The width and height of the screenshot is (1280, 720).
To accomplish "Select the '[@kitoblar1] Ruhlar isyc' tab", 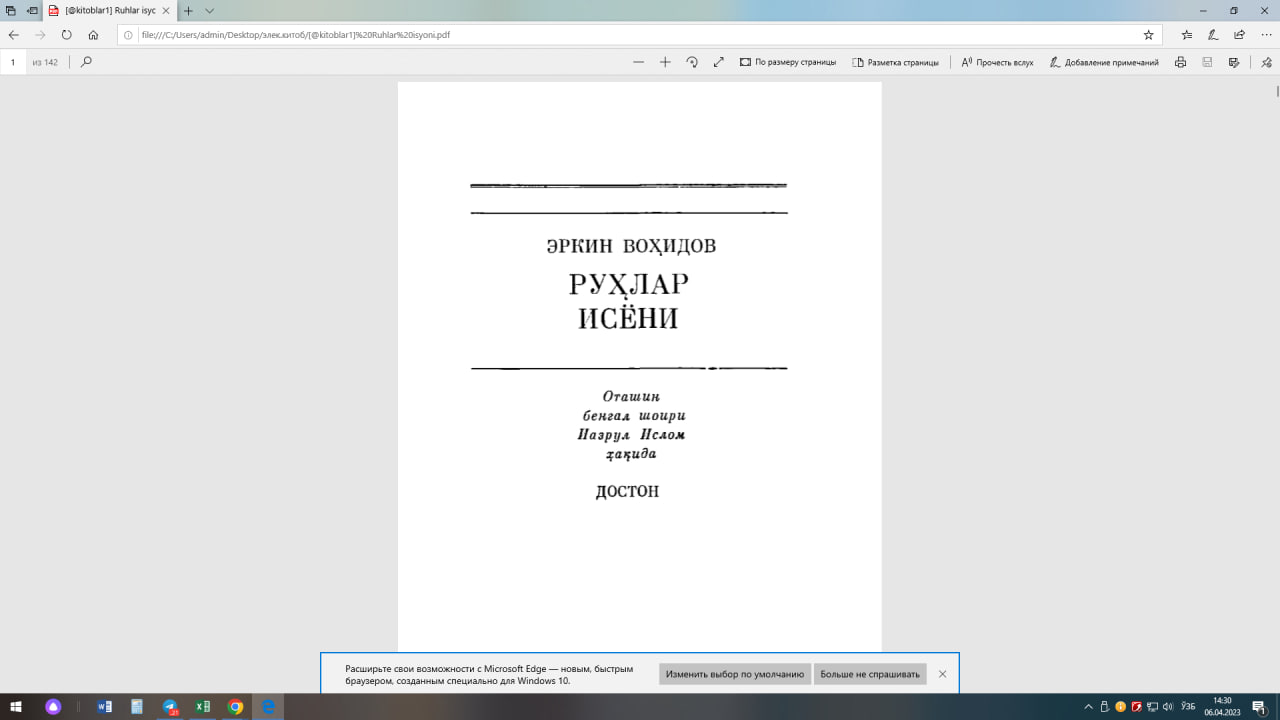I will point(108,11).
